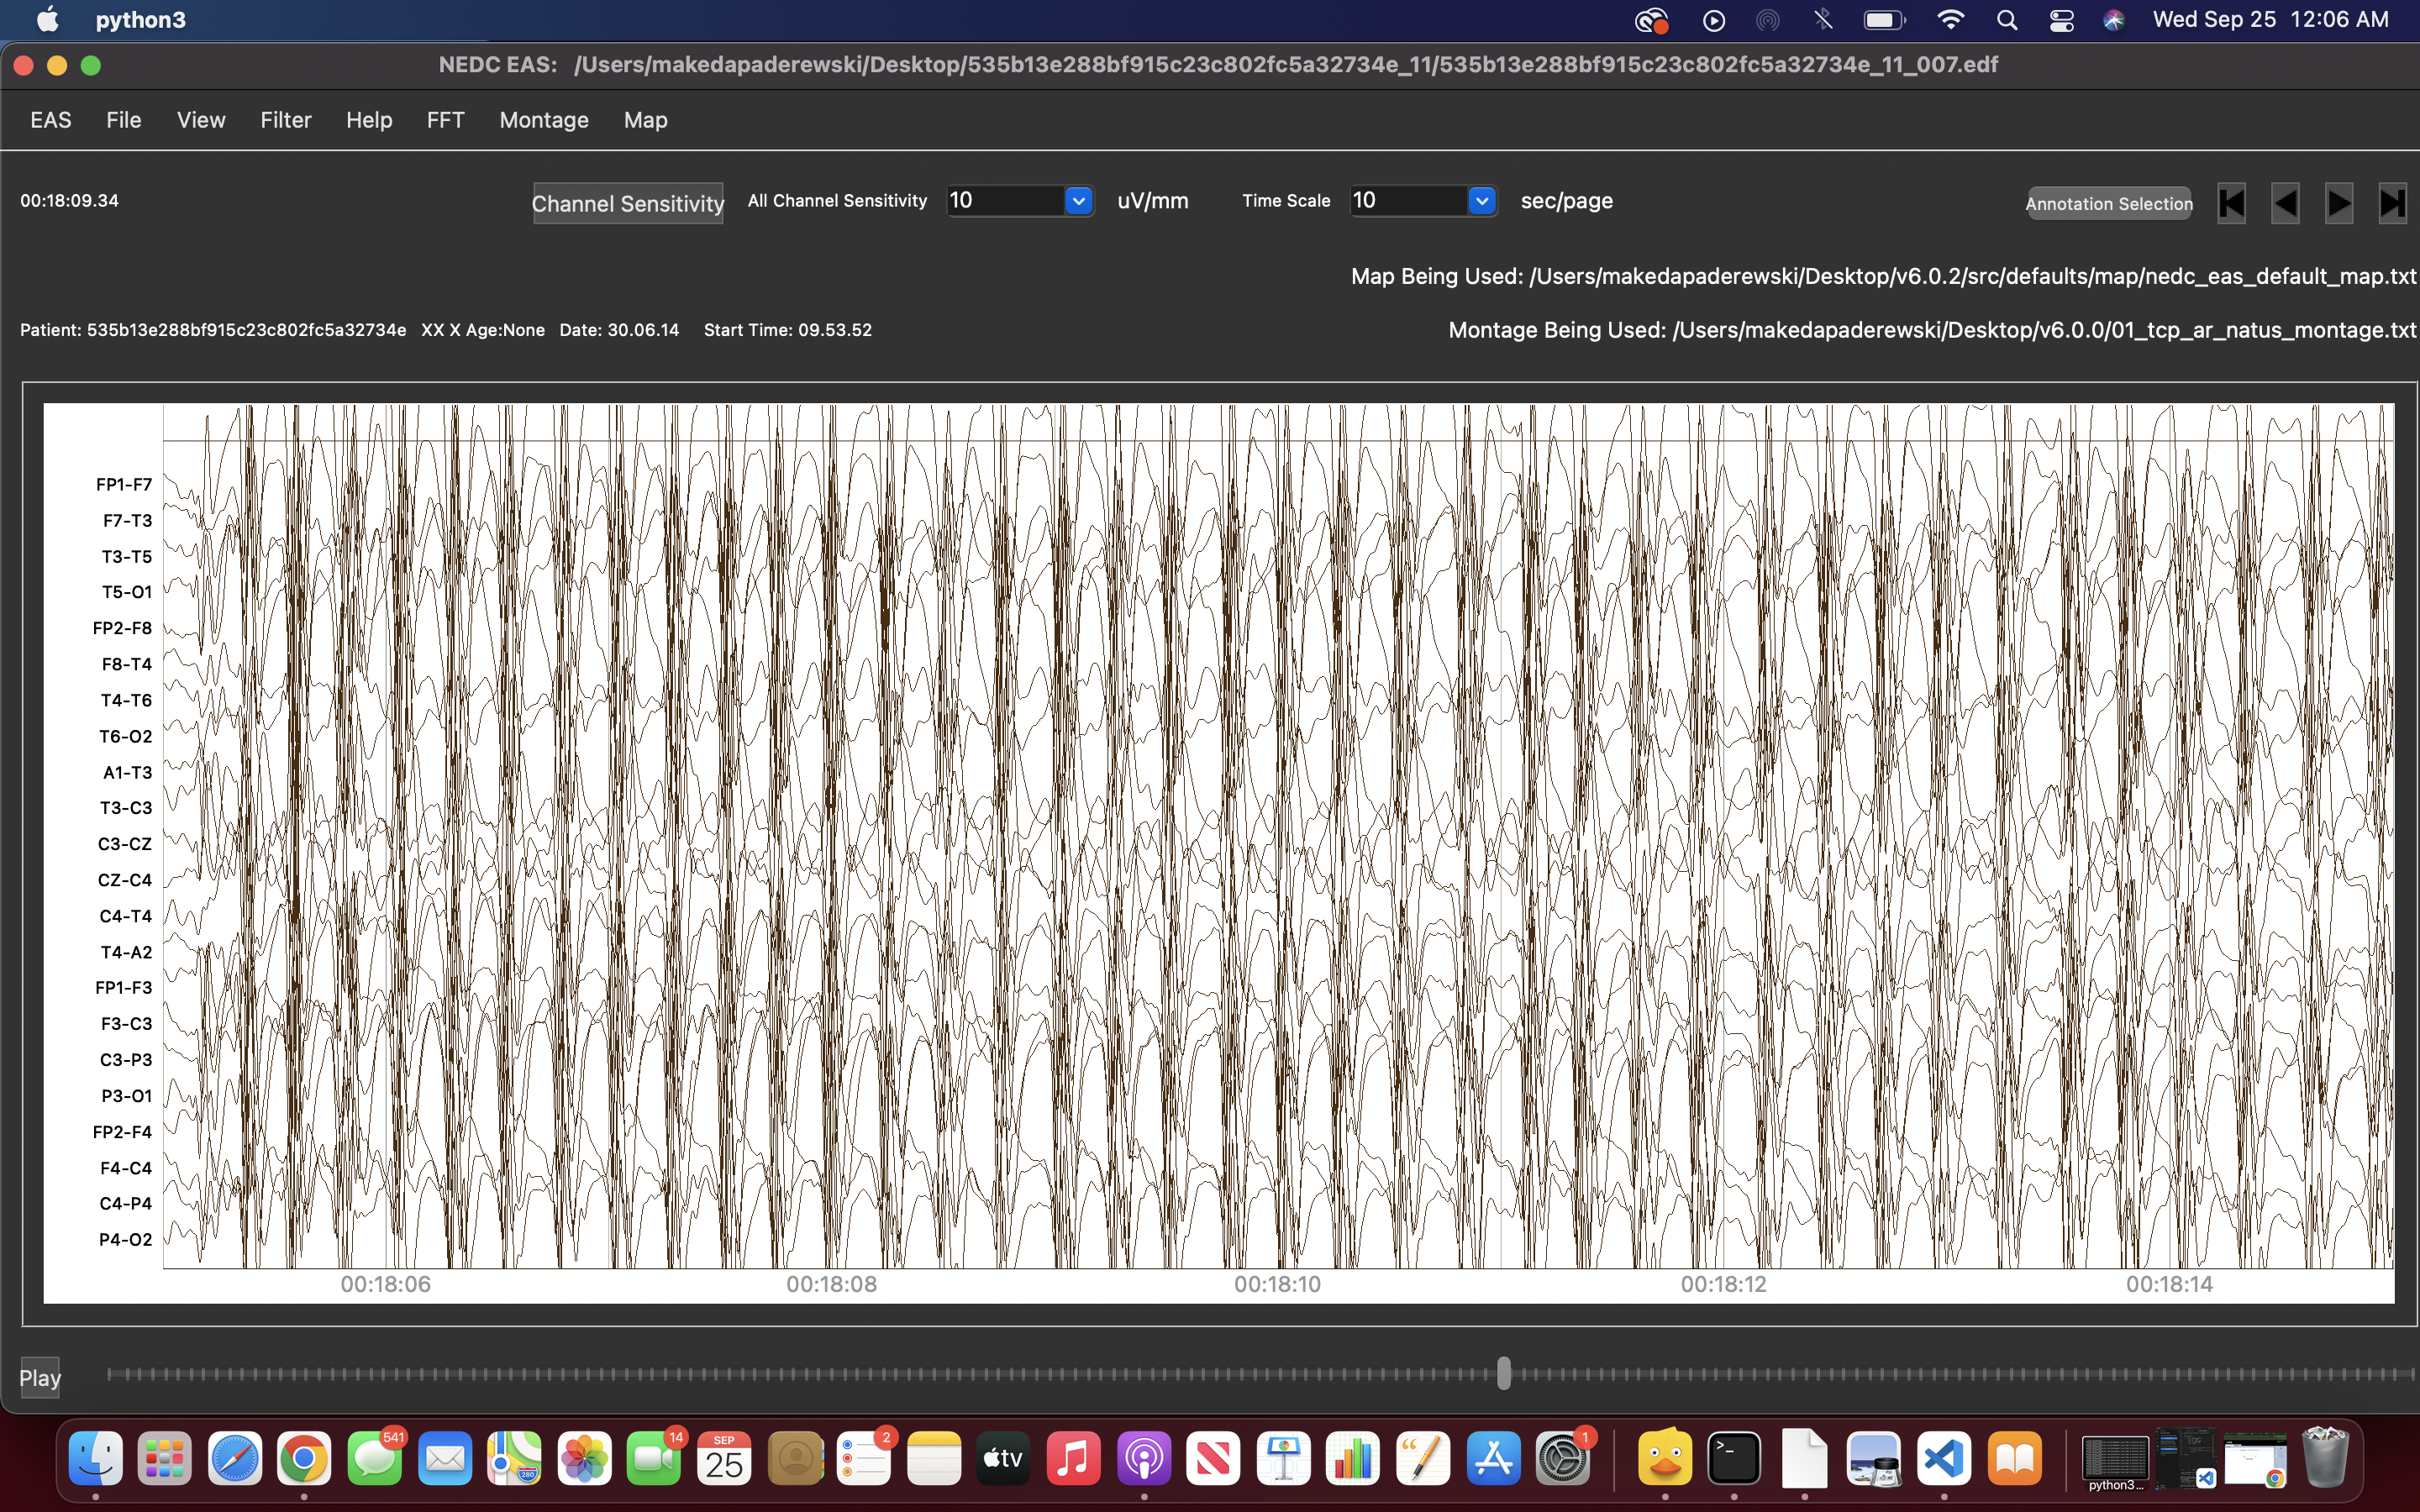Open Visual Studio Code in dock
Image resolution: width=2420 pixels, height=1512 pixels.
1943,1459
